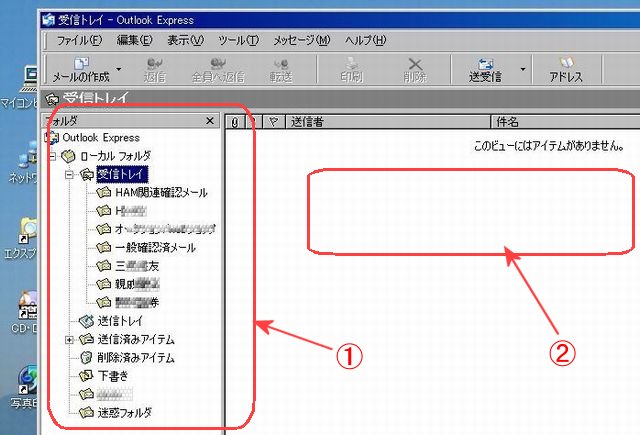640x435 pixels.
Task: Open the ツール(T) menu
Action: (x=238, y=40)
